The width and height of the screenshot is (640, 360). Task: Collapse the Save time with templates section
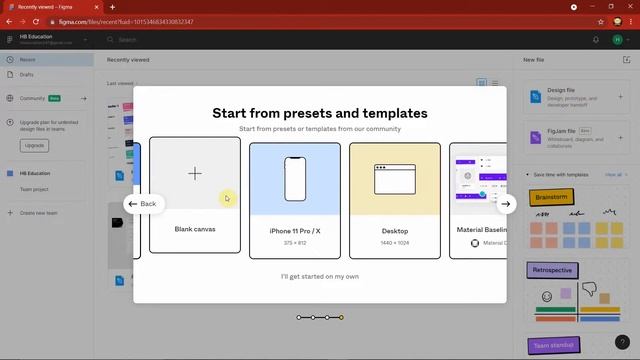click(527, 175)
